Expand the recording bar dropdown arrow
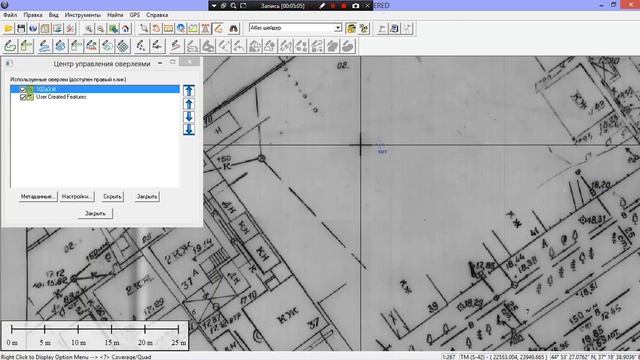The width and height of the screenshot is (640, 360). coord(213,6)
